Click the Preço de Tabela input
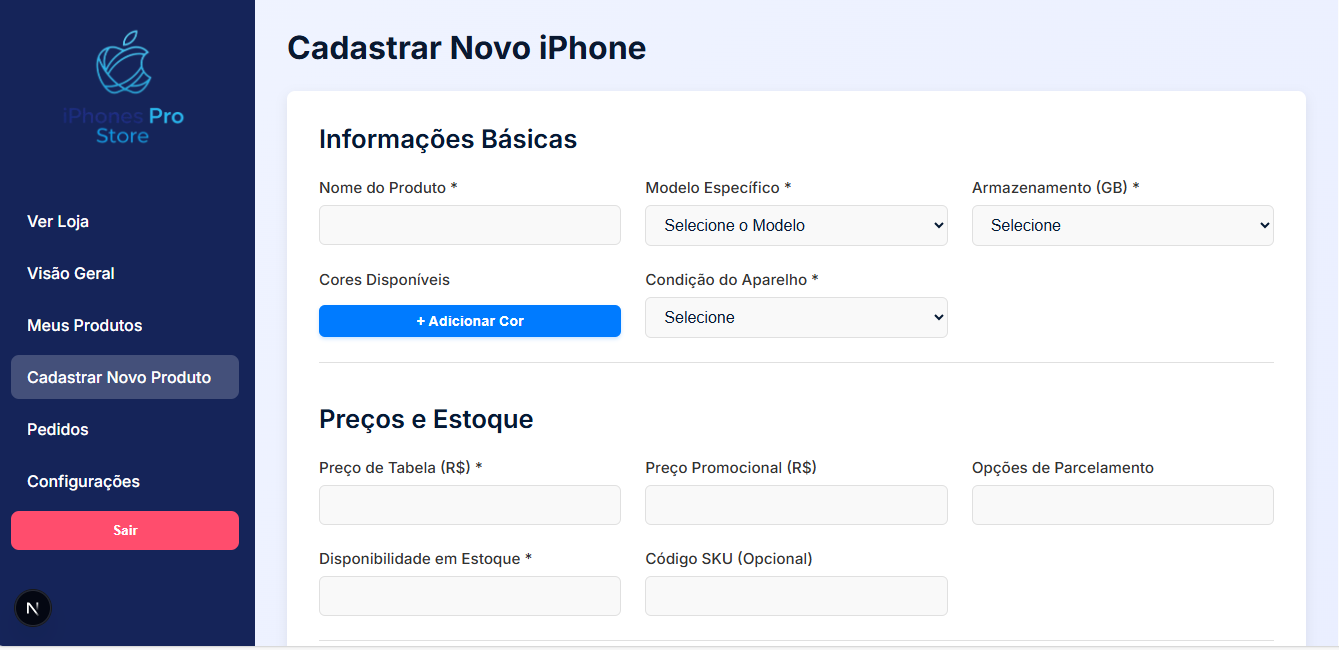The image size is (1339, 650). point(469,505)
